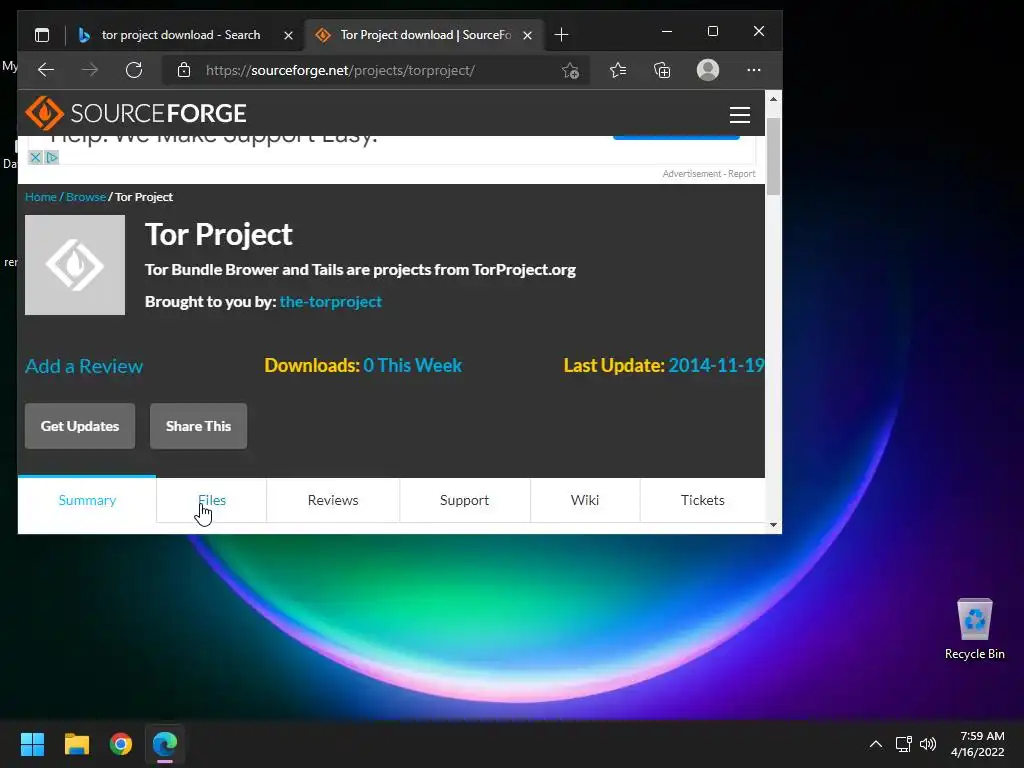Viewport: 1024px width, 768px height.
Task: Click the 'Tor Project' page heading
Action: pos(219,234)
